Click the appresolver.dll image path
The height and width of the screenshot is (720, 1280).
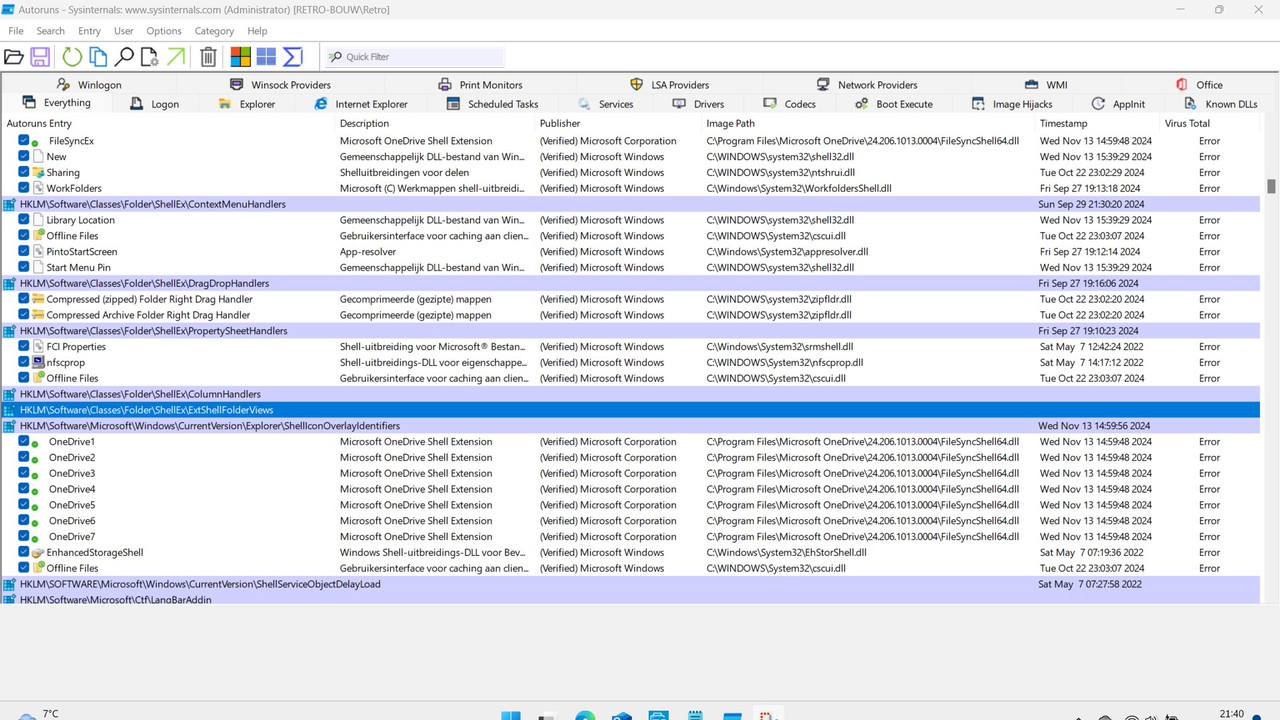click(787, 252)
